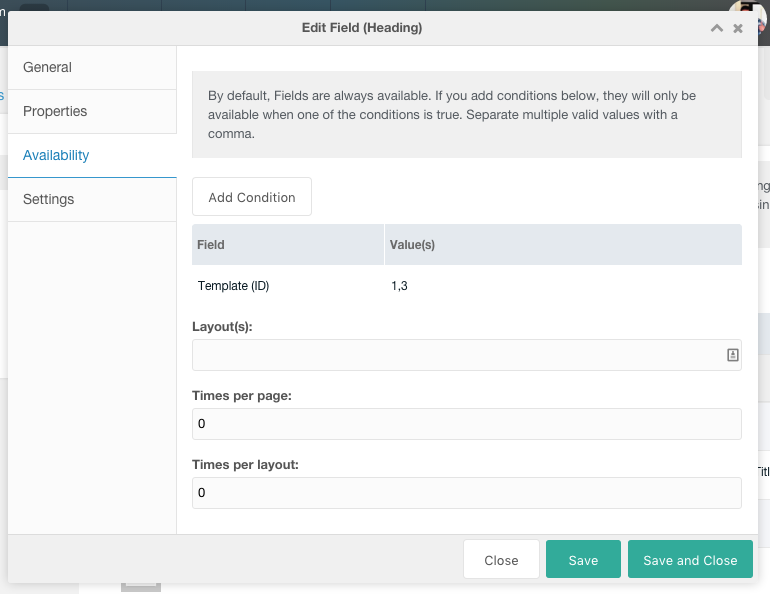The image size is (770, 594).
Task: Click the Add Condition button
Action: click(252, 197)
